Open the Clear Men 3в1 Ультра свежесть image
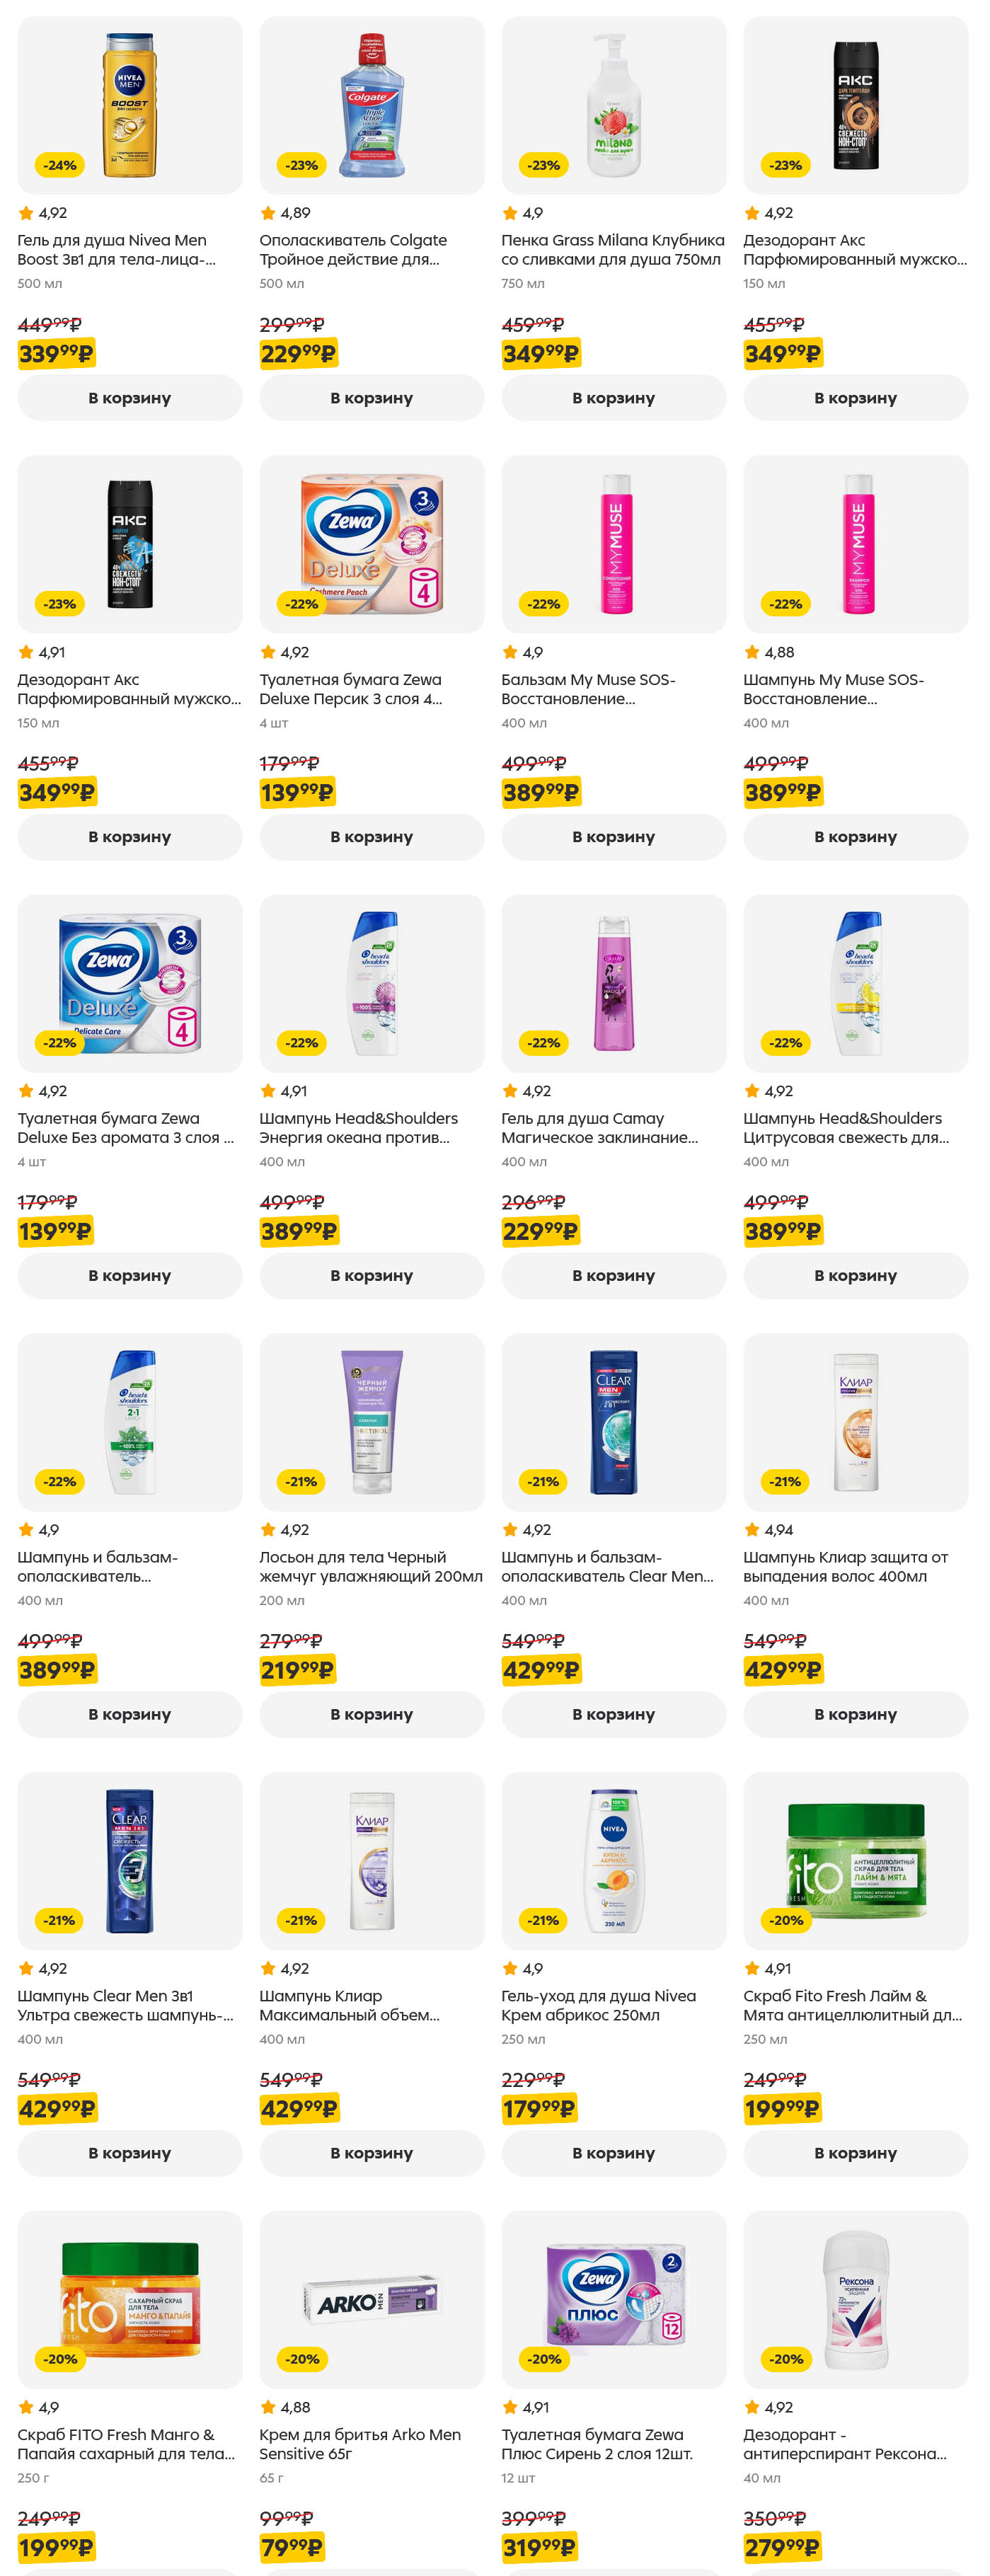990x2576 pixels. [129, 1860]
